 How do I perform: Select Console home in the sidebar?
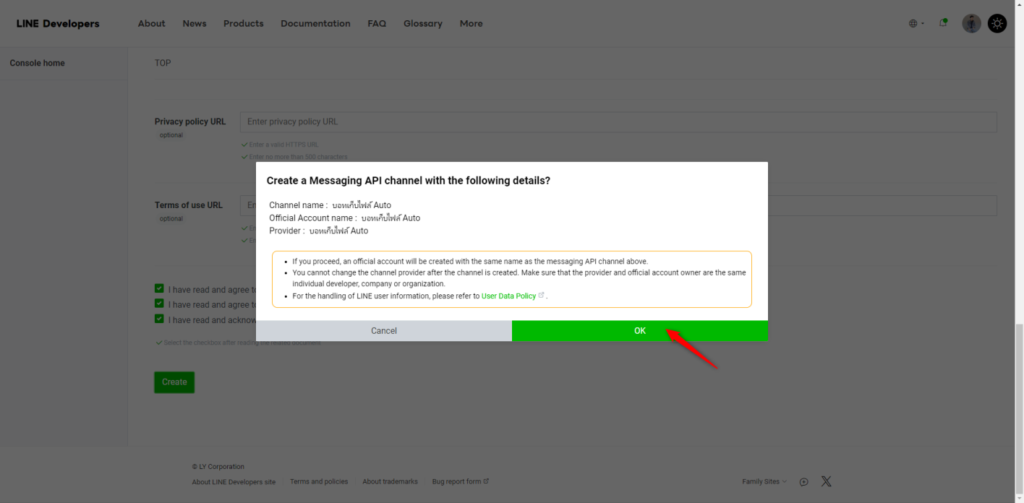point(38,63)
